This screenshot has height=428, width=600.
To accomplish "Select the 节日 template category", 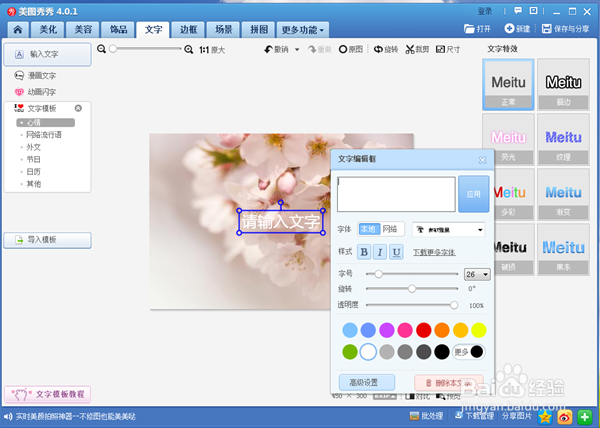I will 33,159.
